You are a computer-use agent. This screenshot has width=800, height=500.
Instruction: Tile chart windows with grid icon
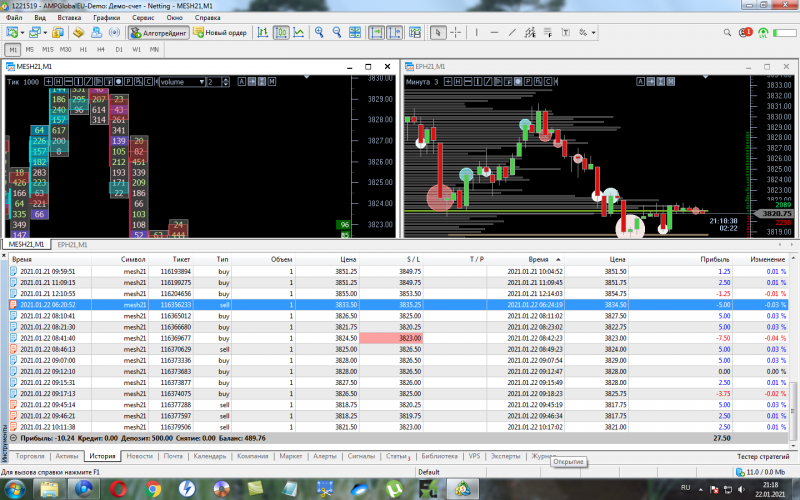tap(355, 33)
